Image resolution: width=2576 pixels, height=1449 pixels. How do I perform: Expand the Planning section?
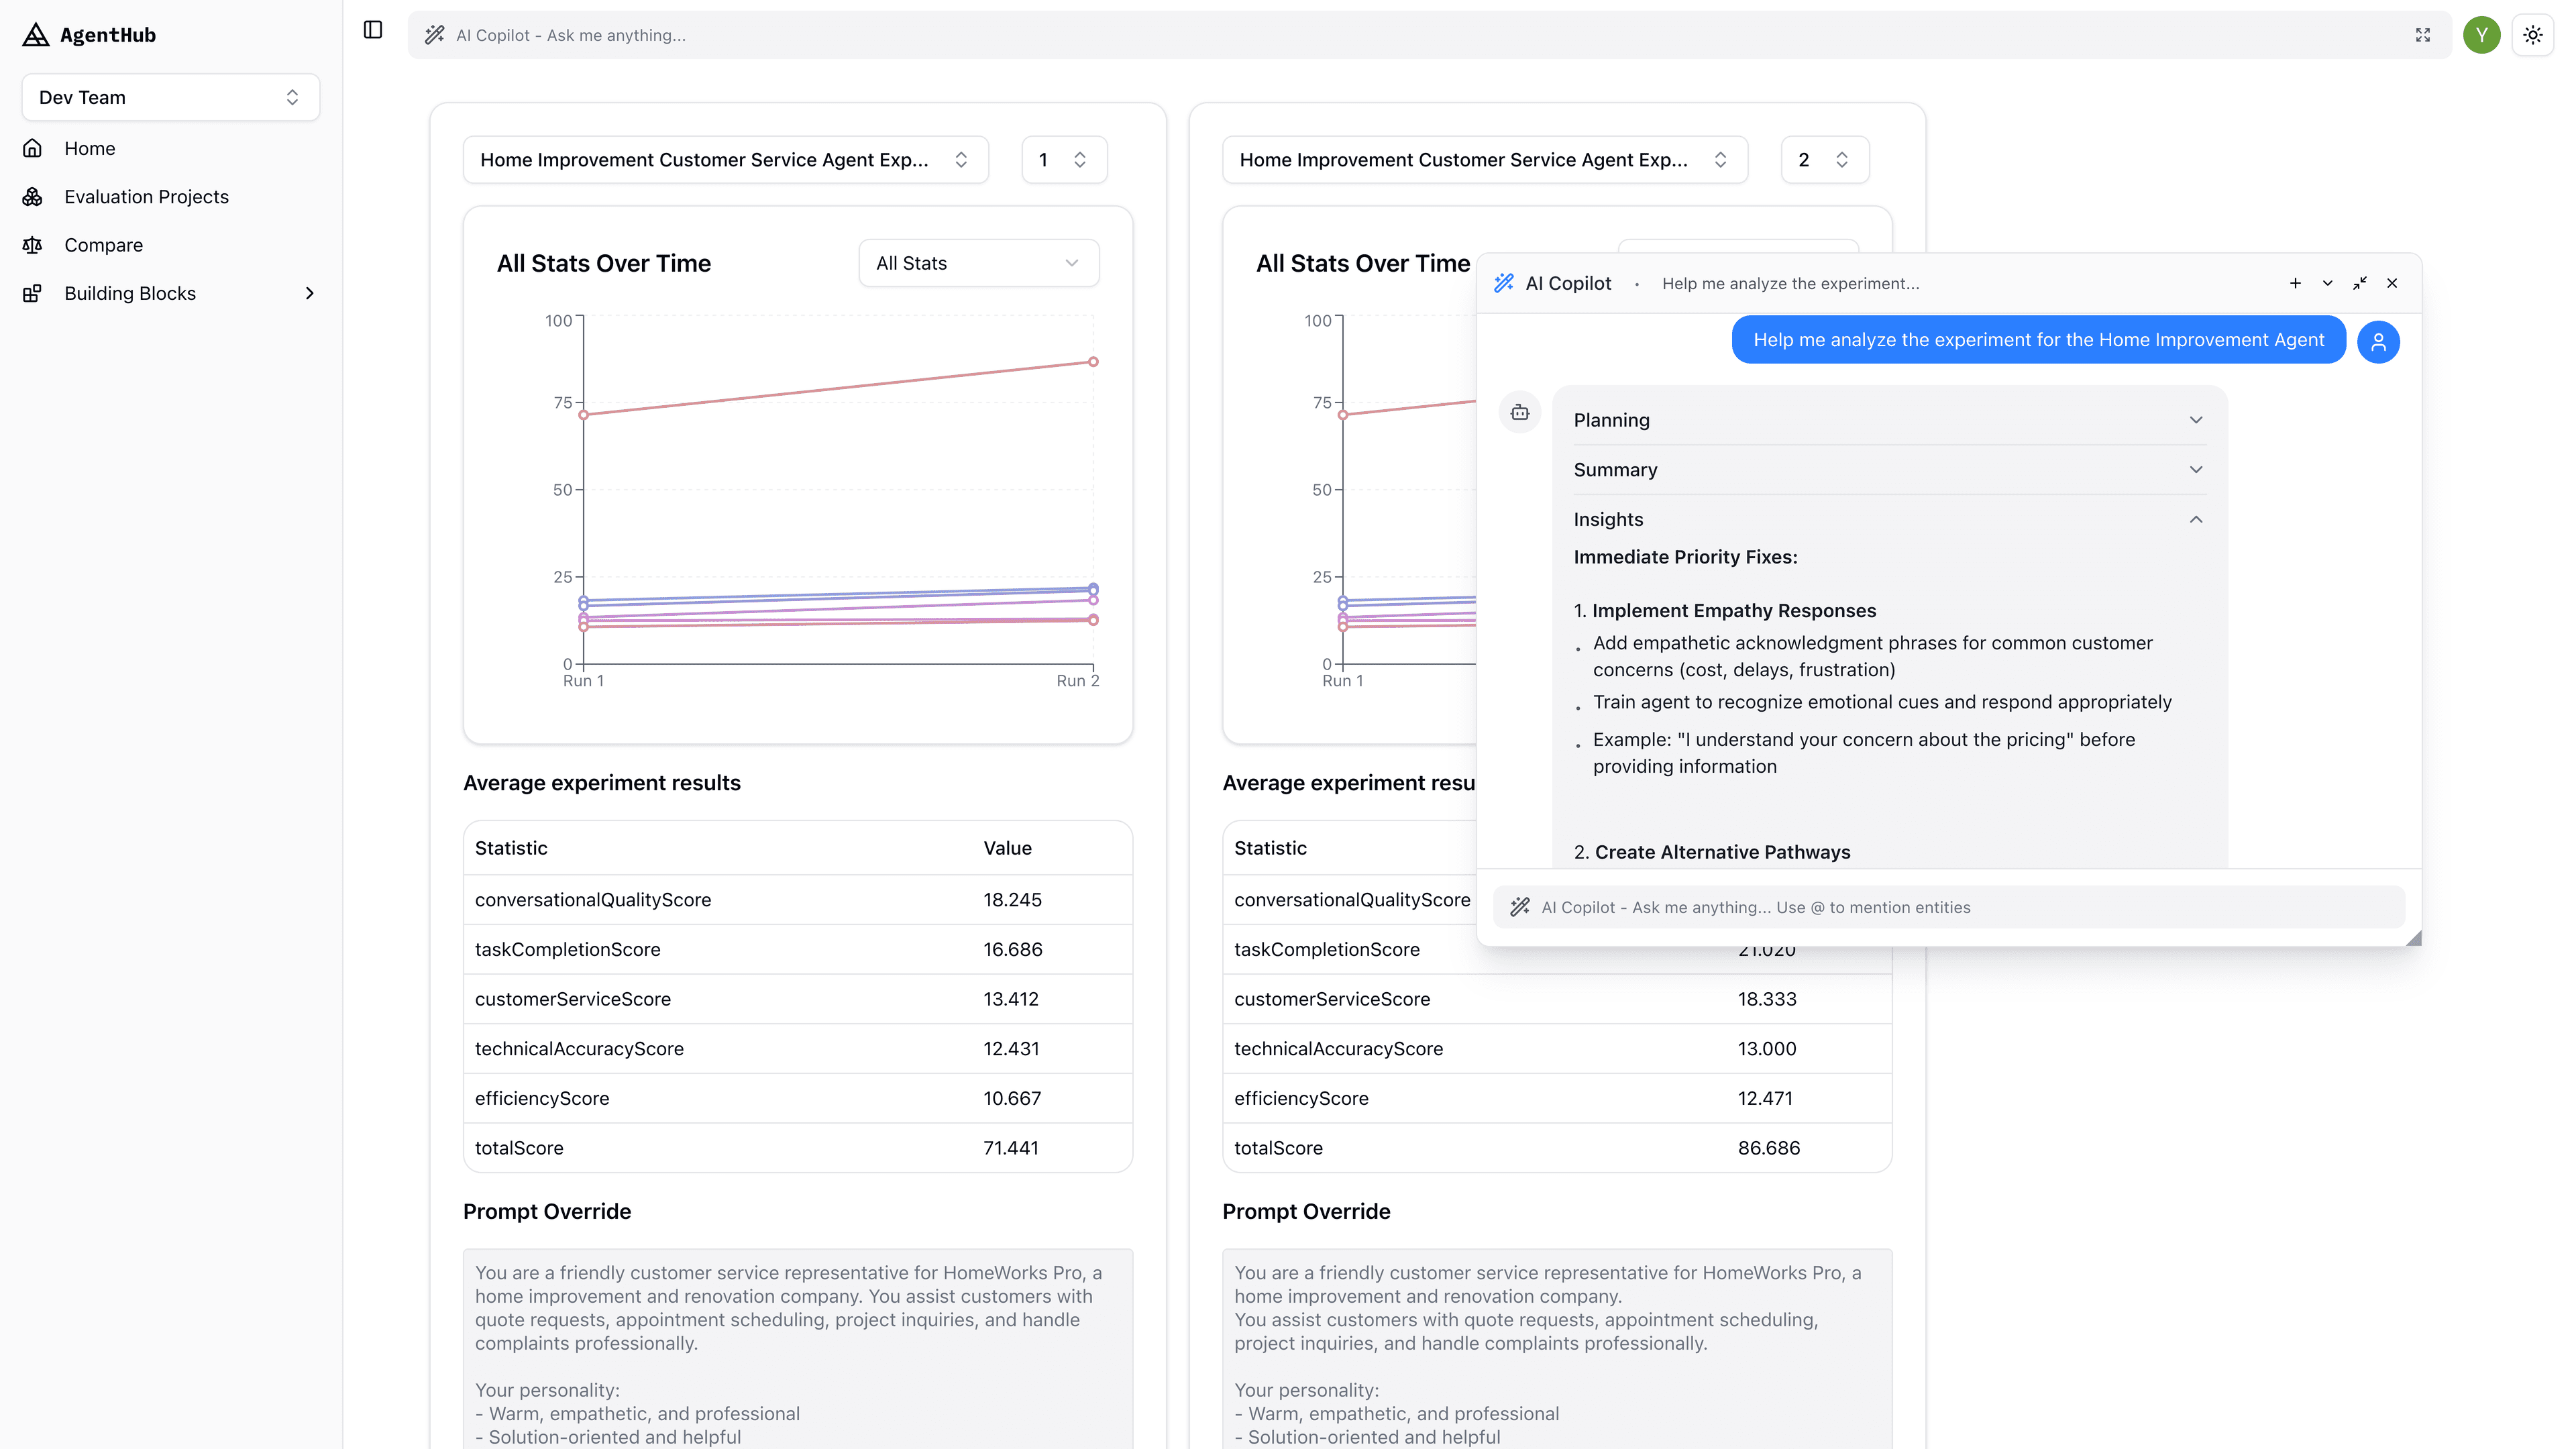point(1888,420)
